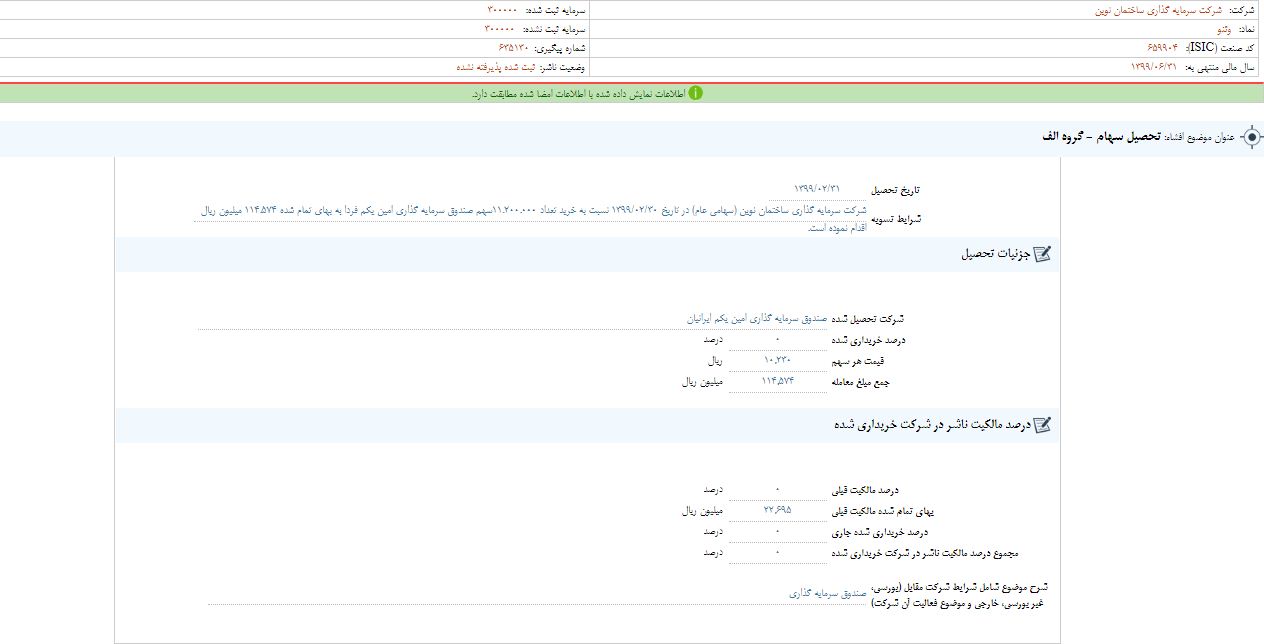Click the edit icon next to جزئیات تحصیل
The height and width of the screenshot is (644, 1264).
pyautogui.click(x=1042, y=254)
